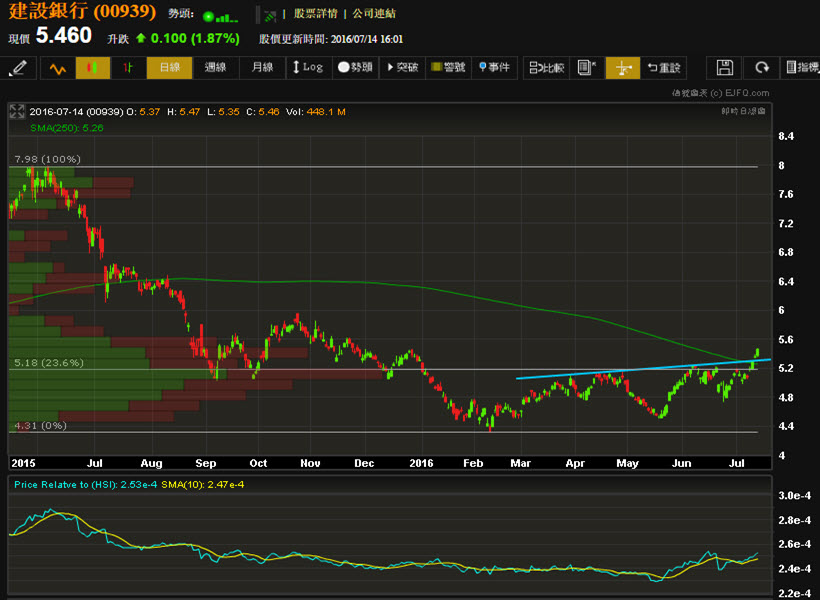Viewport: 820px width, 600px height.
Task: Click the SMA(10): 2.47e-4 label
Action: (202, 484)
